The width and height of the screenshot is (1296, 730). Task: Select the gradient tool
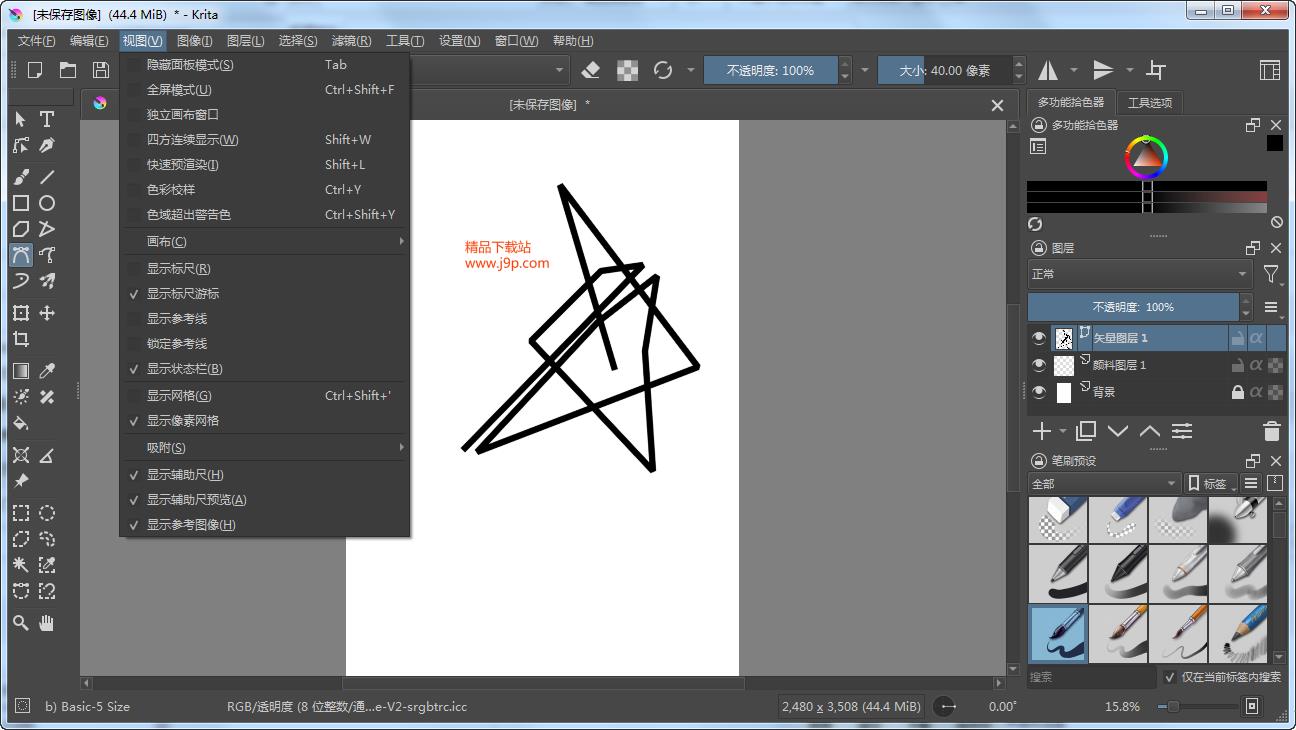(21, 371)
